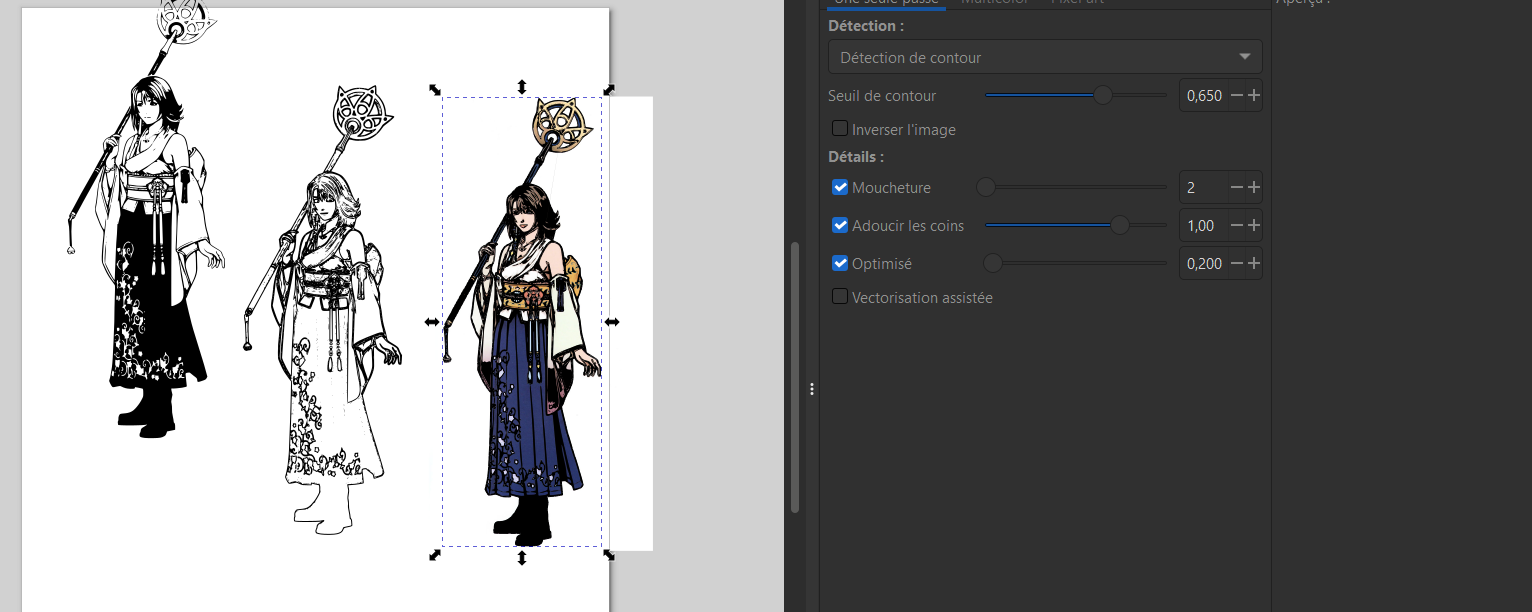Click the three-dot panel divider handle
Screen dimensions: 1532x612
[x=812, y=389]
